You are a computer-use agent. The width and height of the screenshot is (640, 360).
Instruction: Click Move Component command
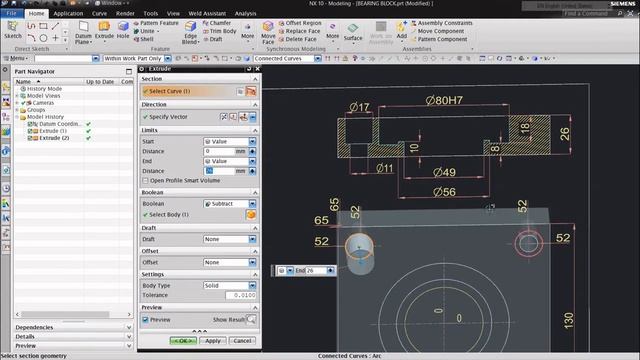(438, 31)
